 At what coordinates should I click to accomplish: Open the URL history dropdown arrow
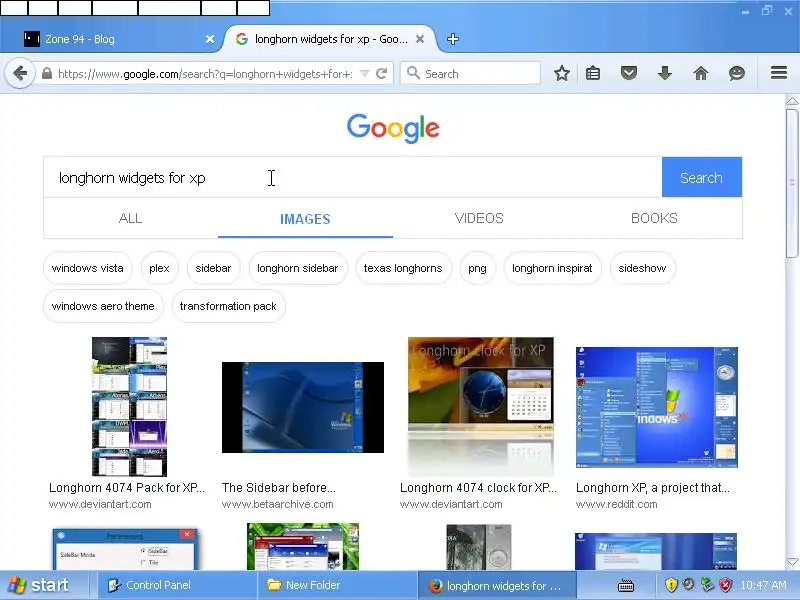click(364, 74)
